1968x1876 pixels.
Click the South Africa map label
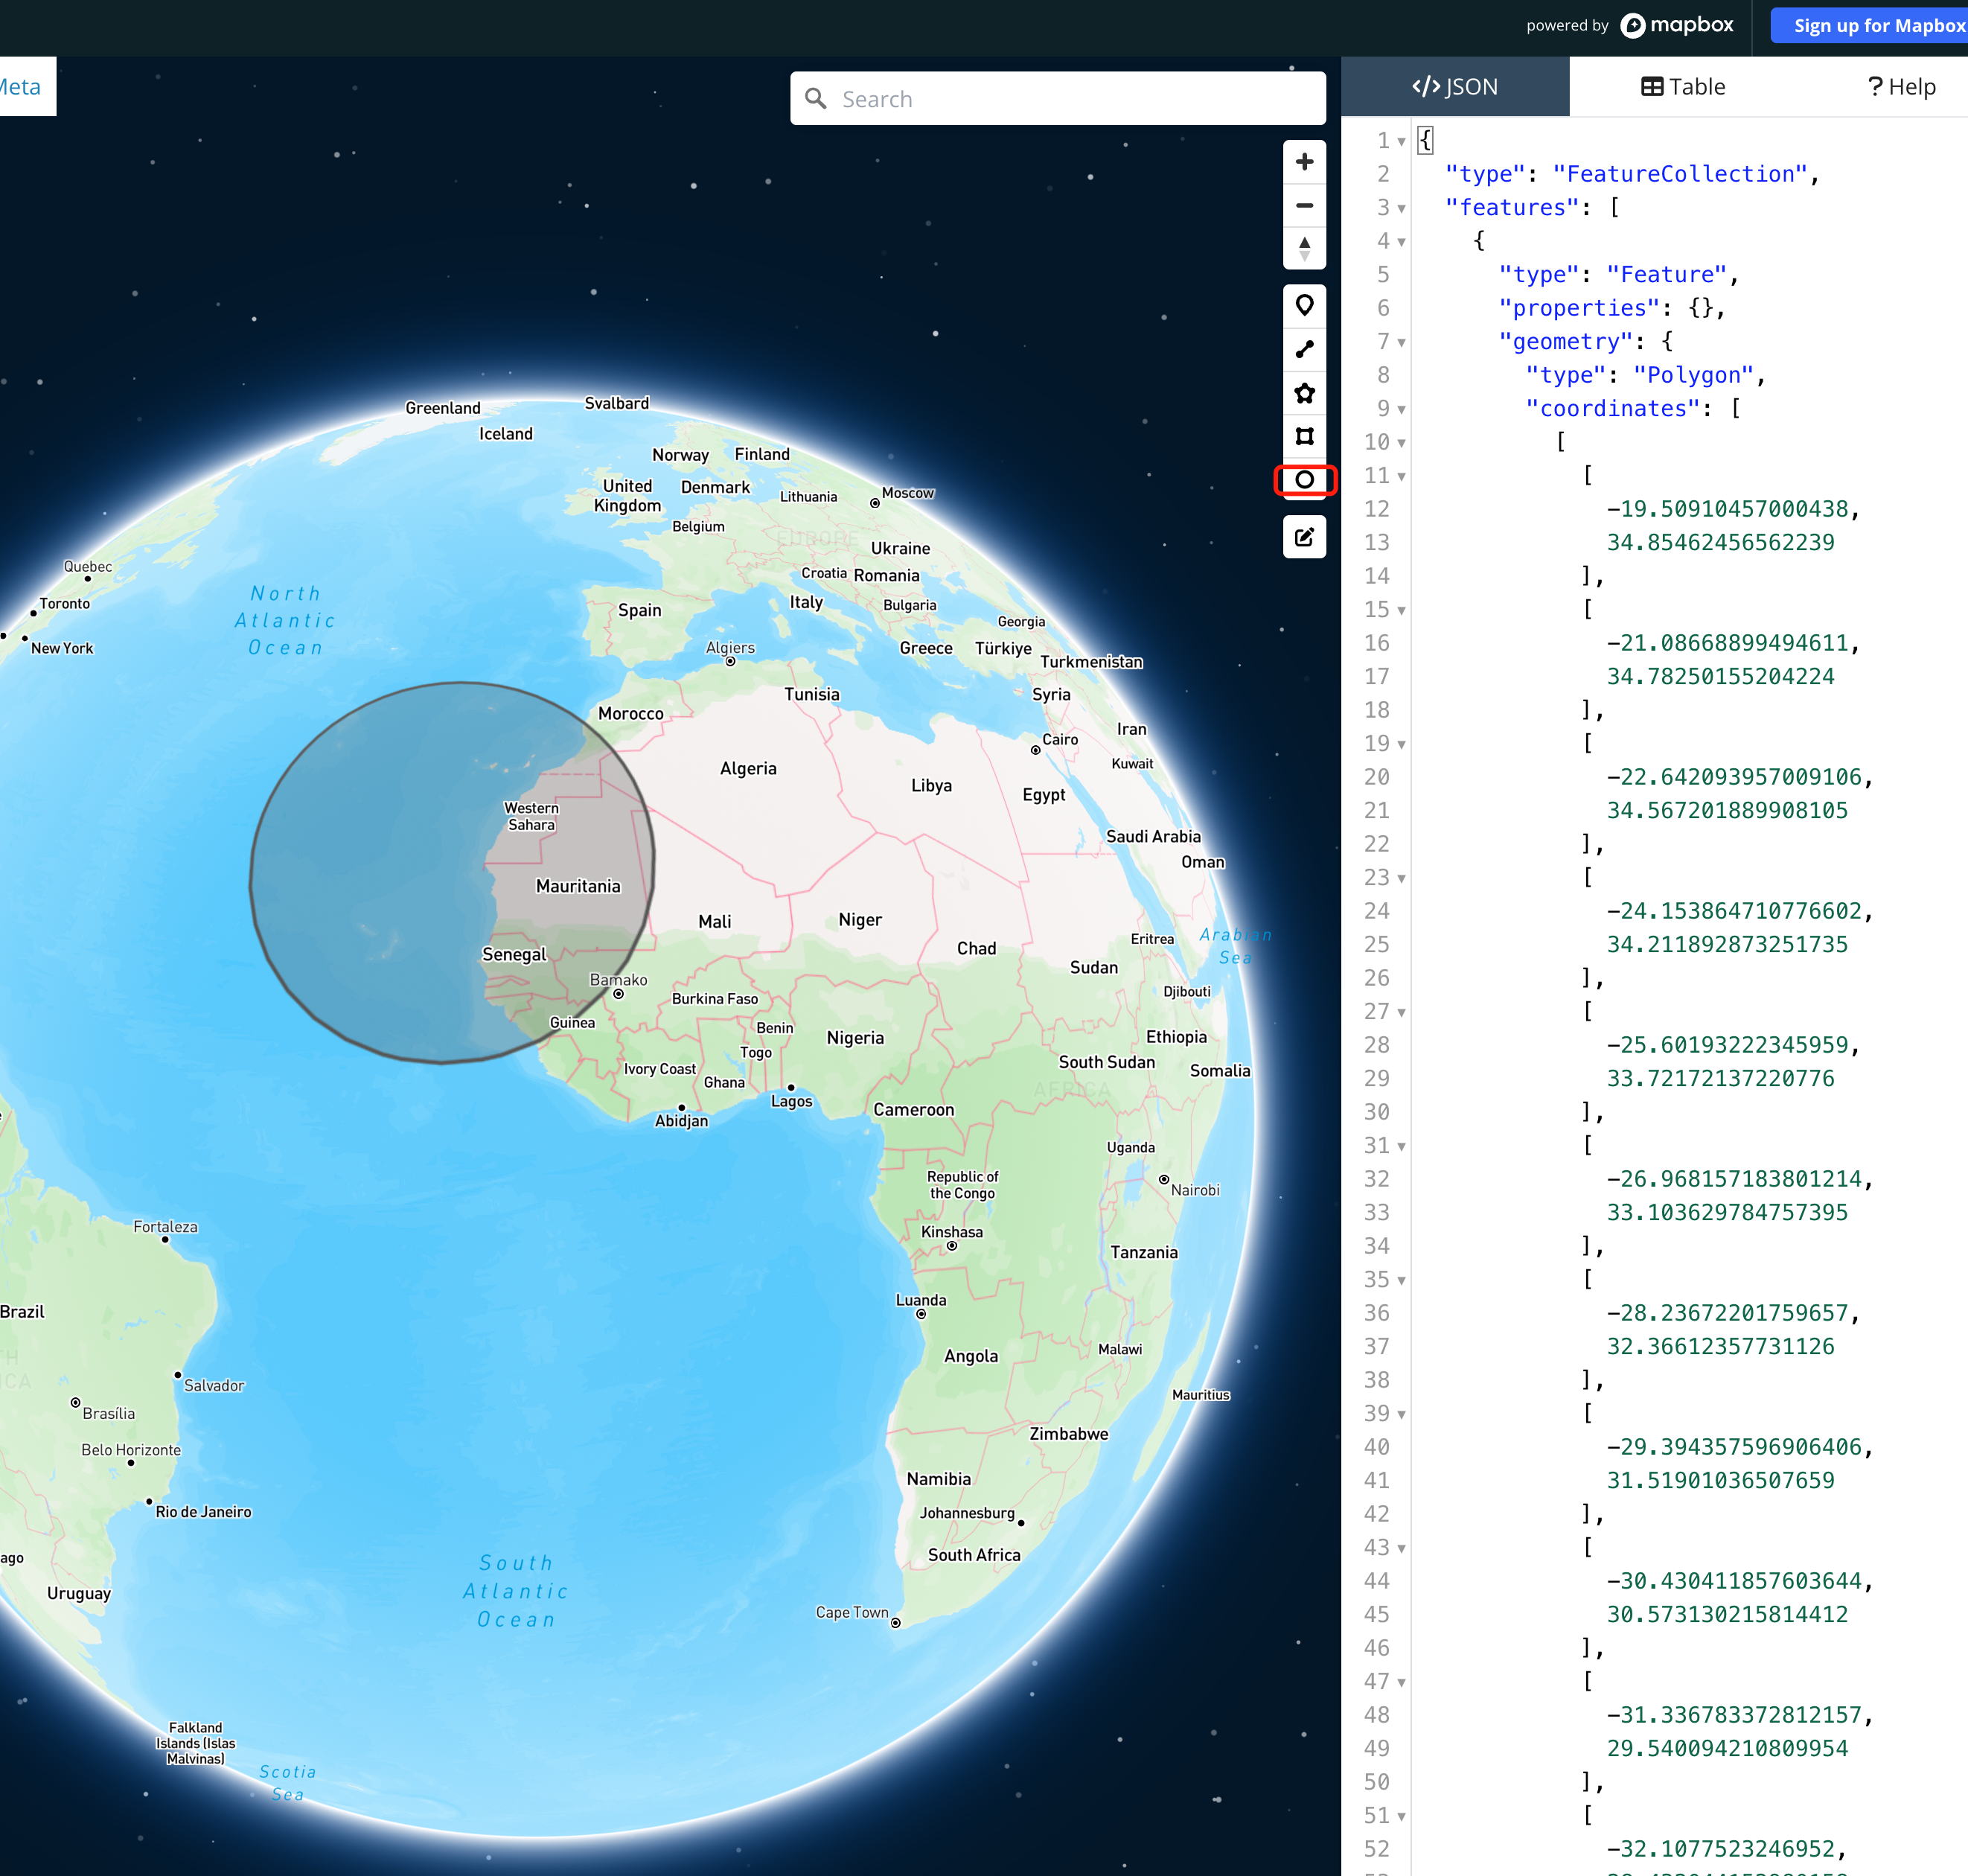[x=974, y=1555]
